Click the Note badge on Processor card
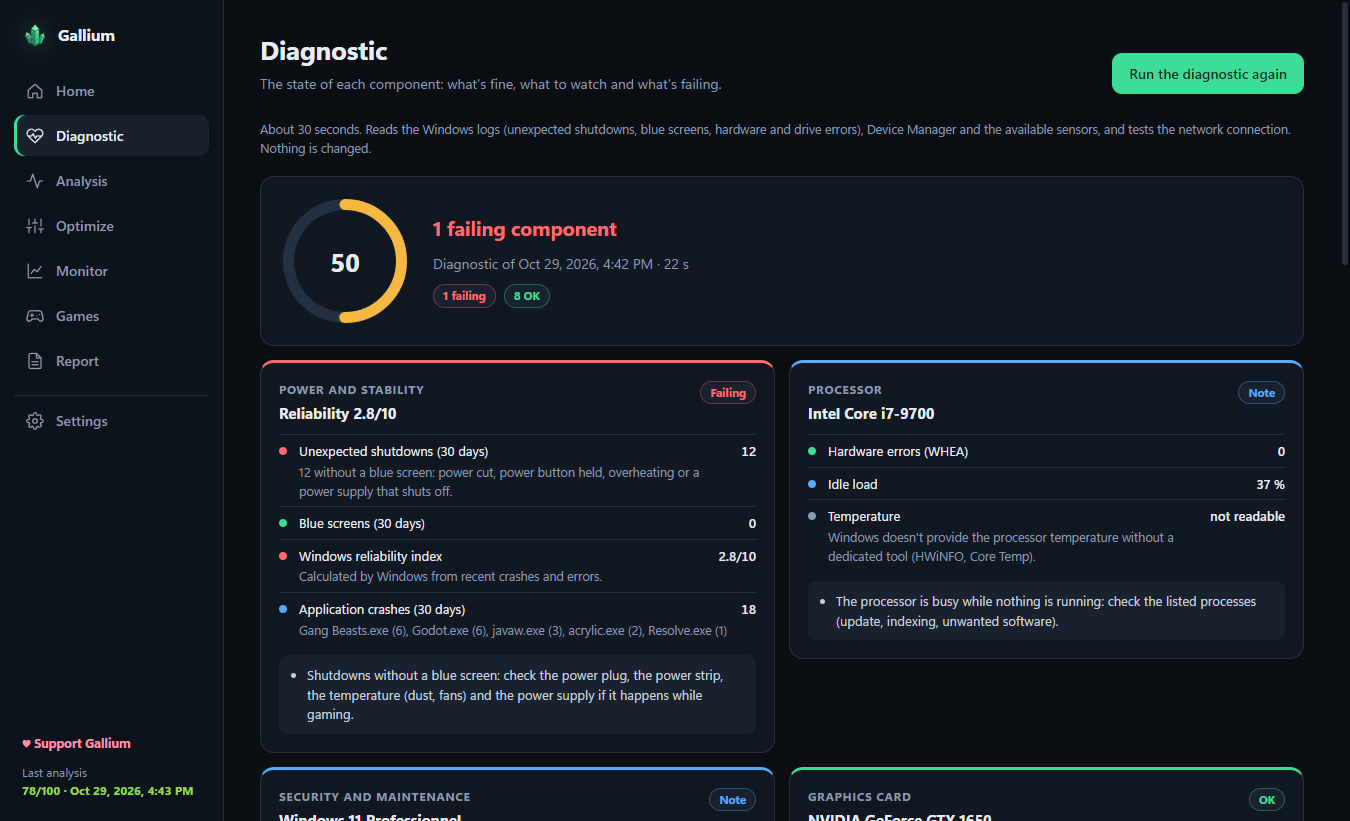The image size is (1350, 821). (1261, 393)
